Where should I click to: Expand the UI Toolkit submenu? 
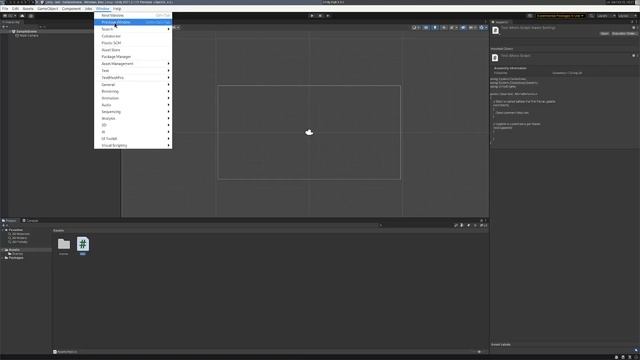[133, 138]
